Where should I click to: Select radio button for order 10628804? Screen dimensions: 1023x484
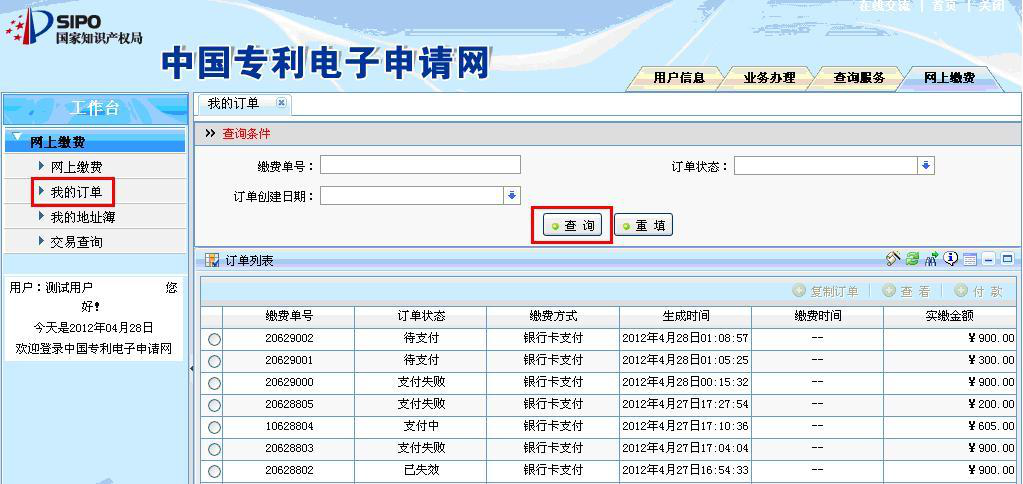coord(214,427)
